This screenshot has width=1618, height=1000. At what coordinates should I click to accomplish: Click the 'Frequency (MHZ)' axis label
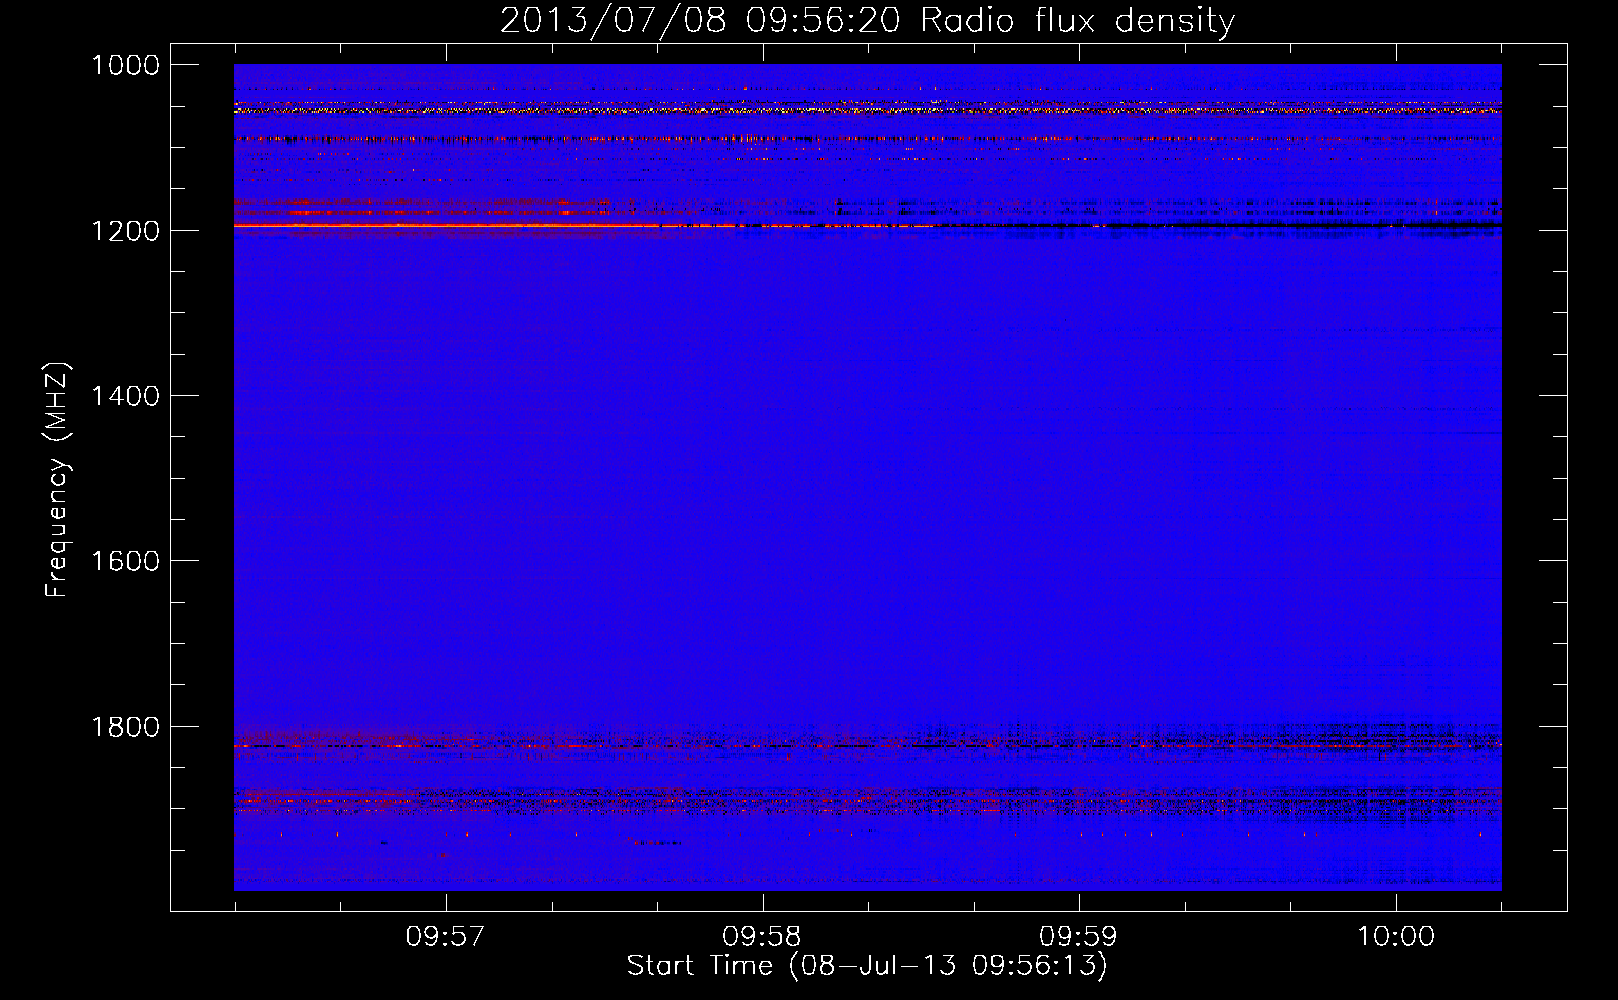point(57,480)
